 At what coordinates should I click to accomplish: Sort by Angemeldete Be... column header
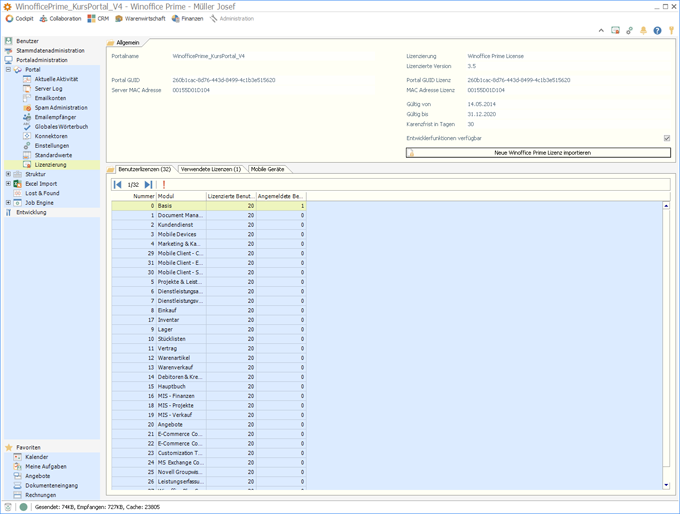pos(281,196)
